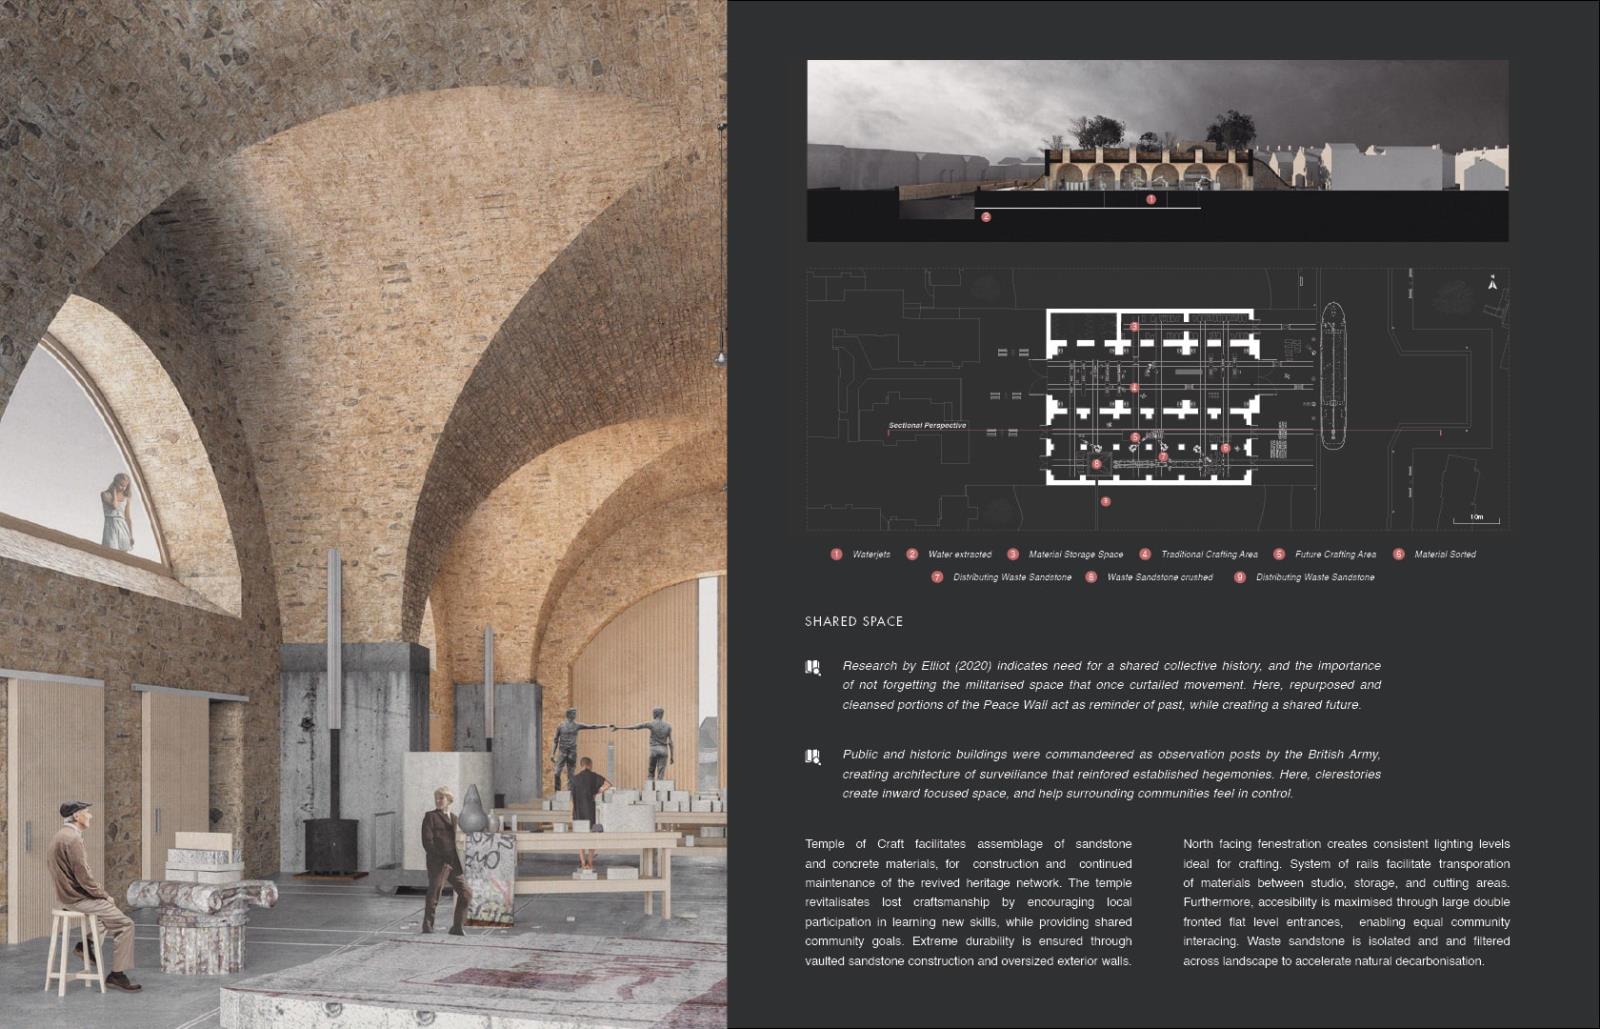
Task: Click the 10m scale bar on the plan
Action: [1477, 519]
